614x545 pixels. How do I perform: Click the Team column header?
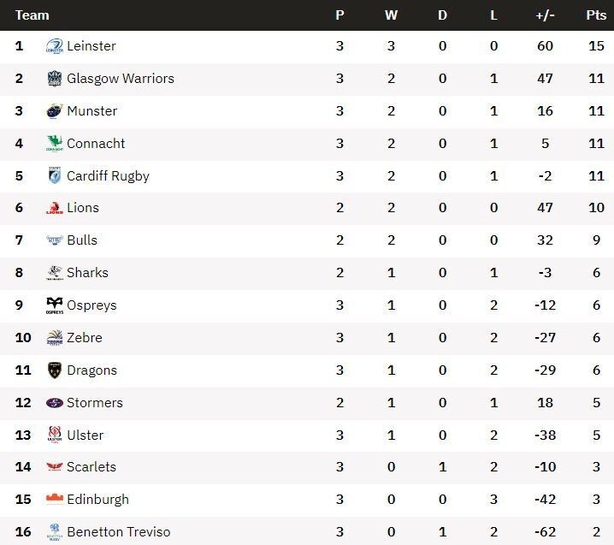(x=32, y=15)
